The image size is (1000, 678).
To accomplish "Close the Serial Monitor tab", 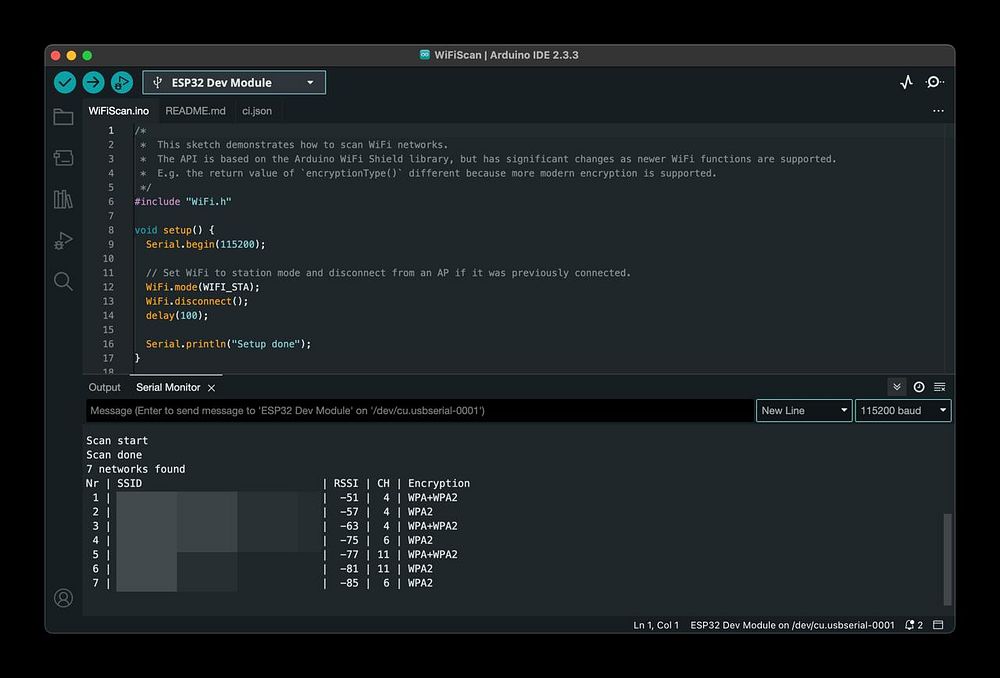I will coord(212,388).
